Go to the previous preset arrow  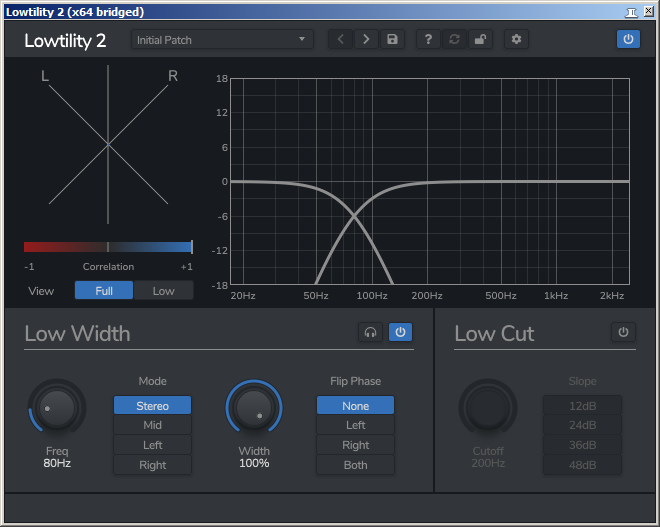(x=341, y=40)
